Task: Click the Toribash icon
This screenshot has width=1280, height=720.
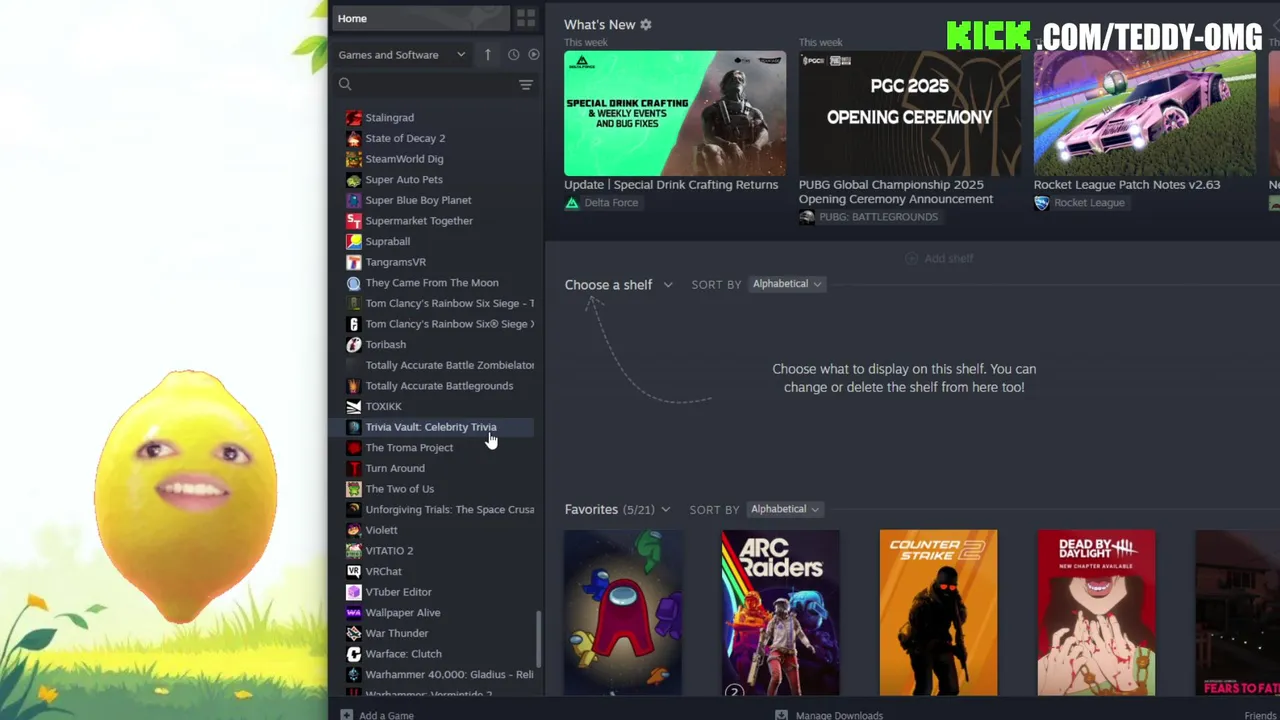Action: (x=353, y=344)
